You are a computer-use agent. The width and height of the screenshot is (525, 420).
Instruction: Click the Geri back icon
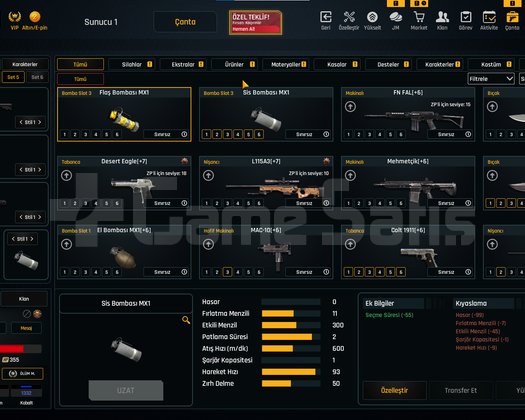tap(325, 17)
